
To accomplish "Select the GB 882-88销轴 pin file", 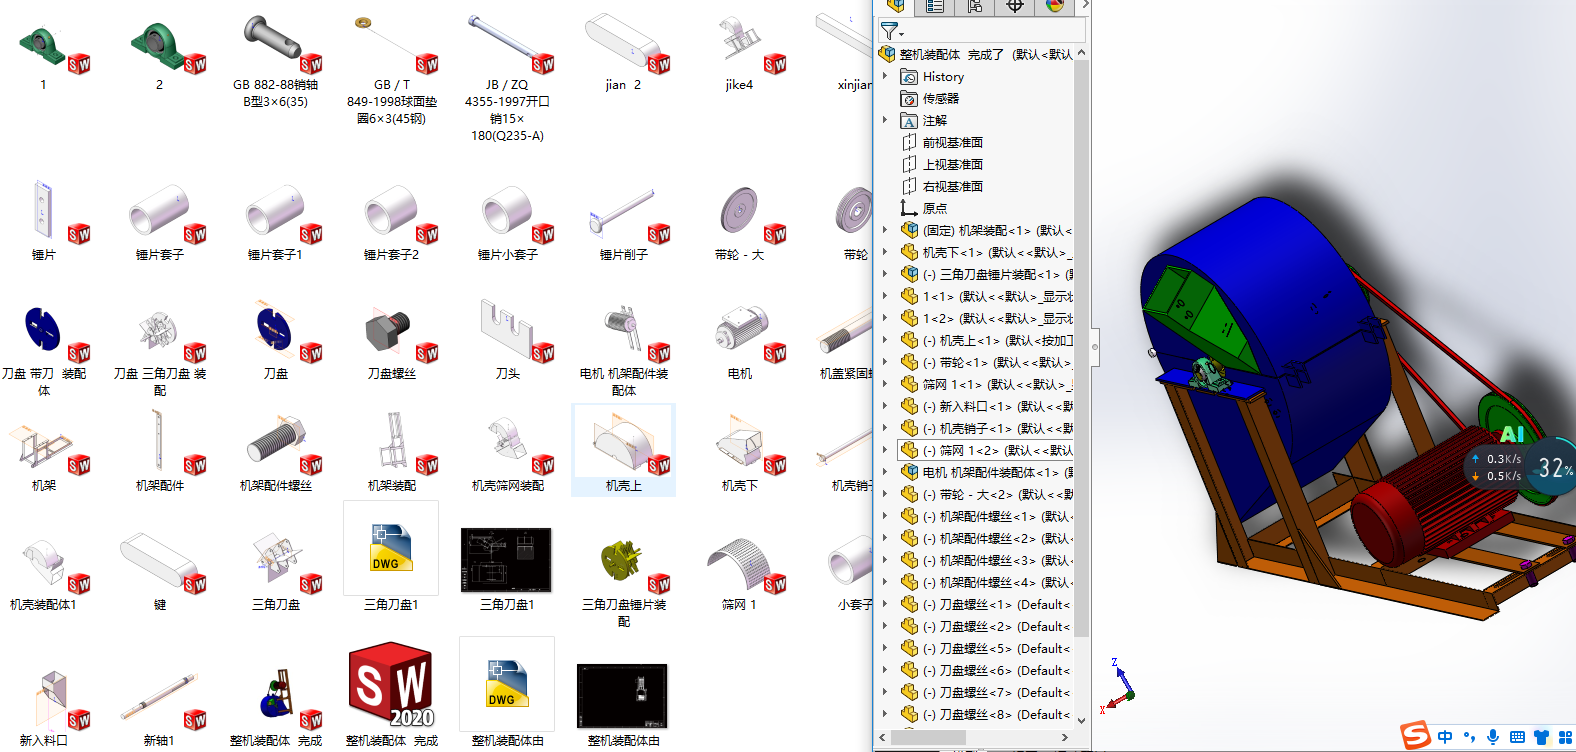I will 275,62.
